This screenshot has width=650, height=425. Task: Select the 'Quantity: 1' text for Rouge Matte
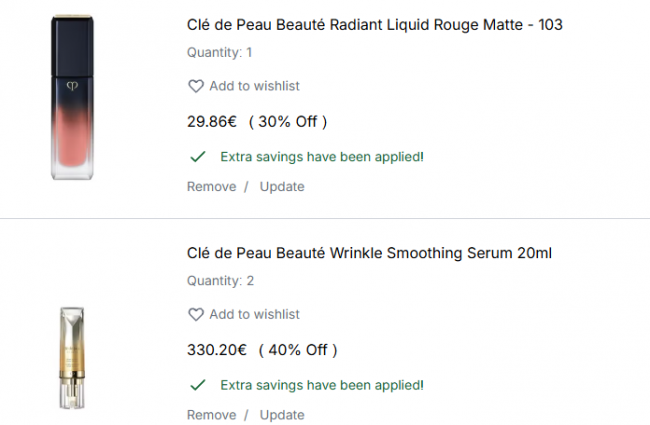click(220, 53)
